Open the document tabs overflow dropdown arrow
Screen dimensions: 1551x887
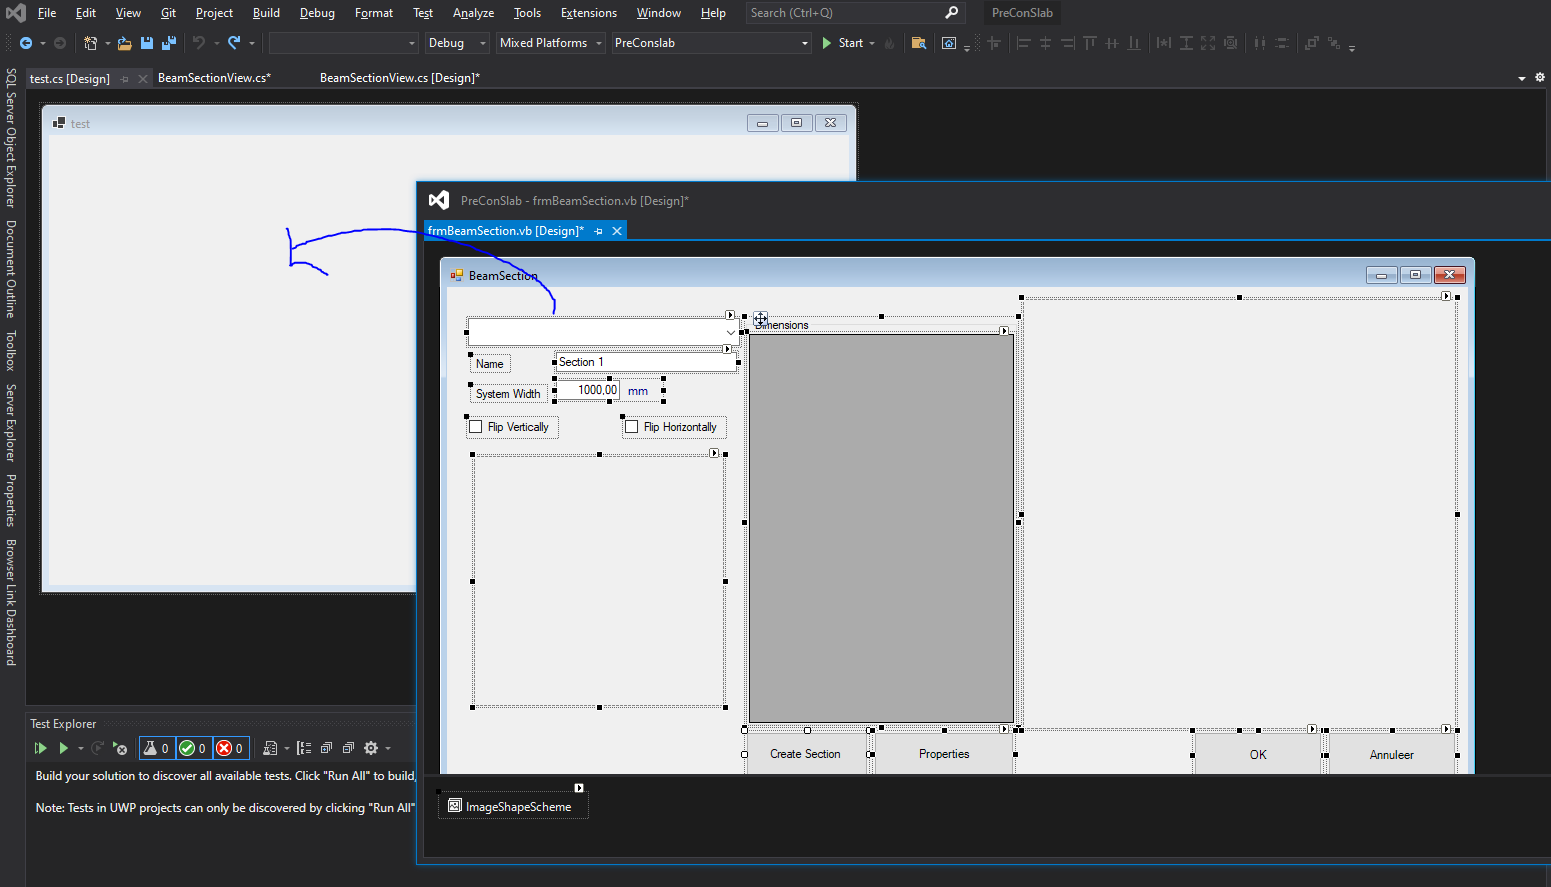(x=1522, y=78)
